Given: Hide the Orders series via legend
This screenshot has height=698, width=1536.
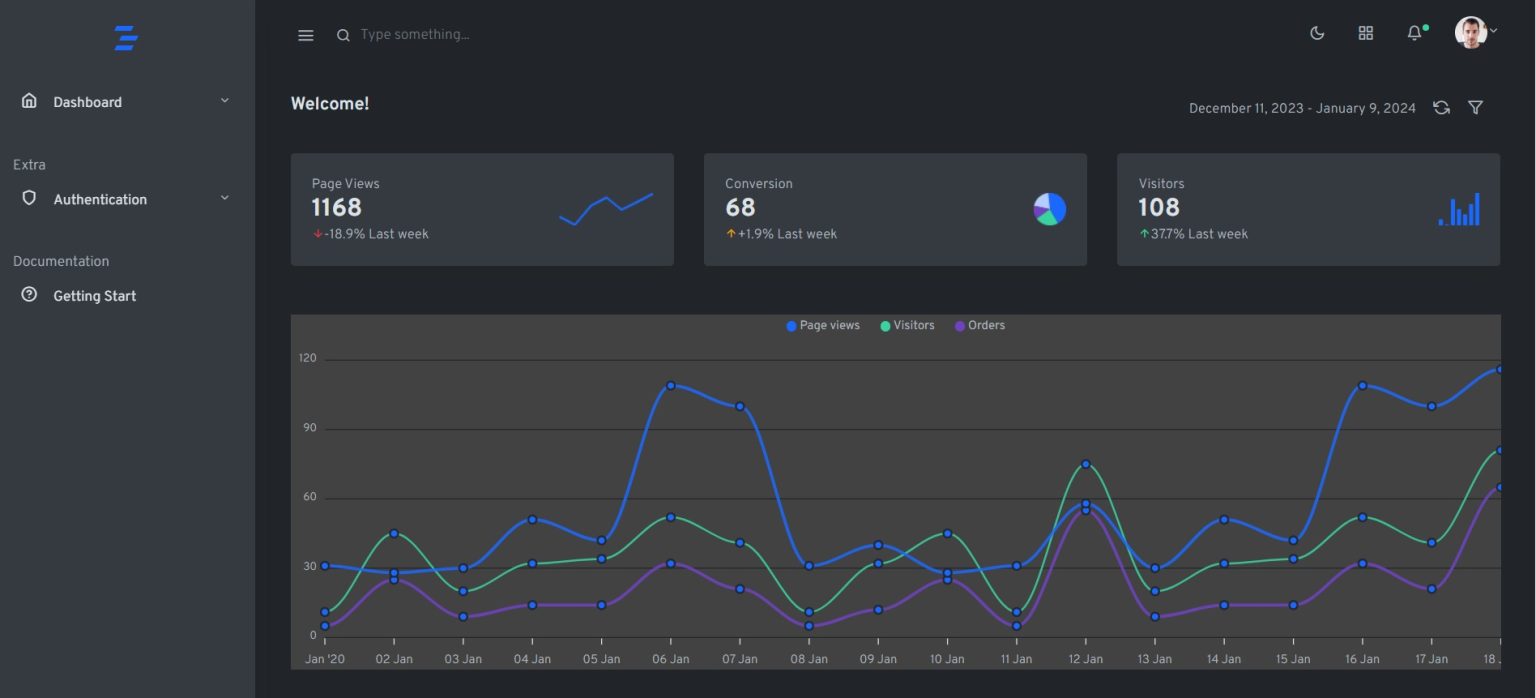Looking at the screenshot, I should tap(980, 325).
